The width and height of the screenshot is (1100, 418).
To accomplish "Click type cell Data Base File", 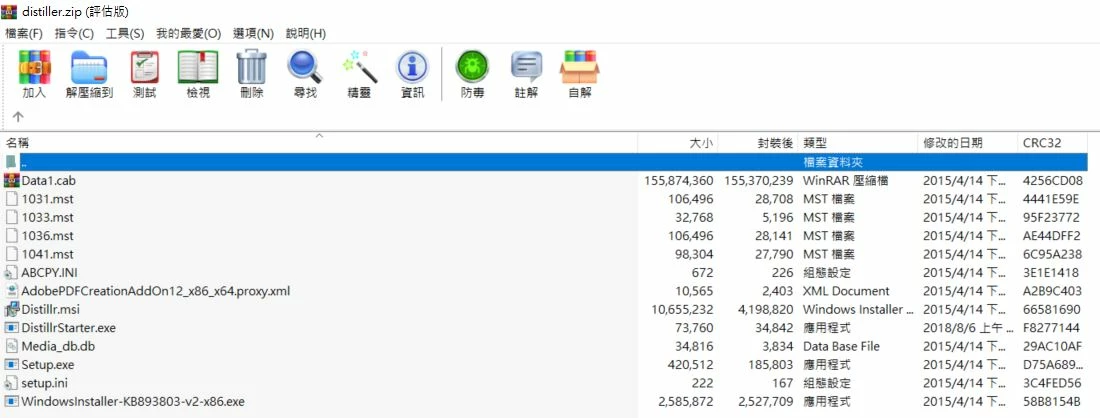I will pyautogui.click(x=841, y=346).
